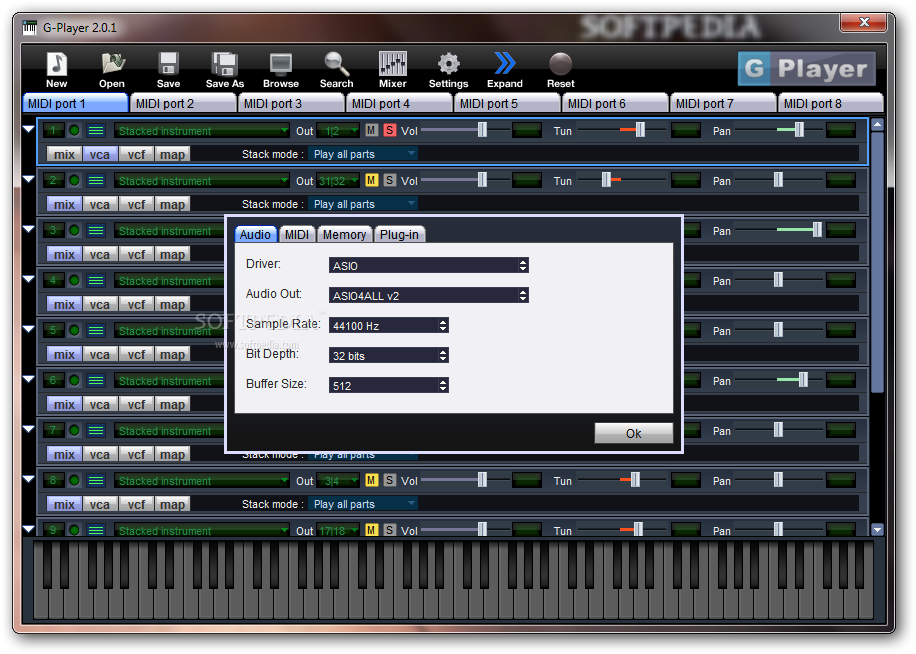
Task: Click the vca button on channel 6
Action: coord(100,404)
